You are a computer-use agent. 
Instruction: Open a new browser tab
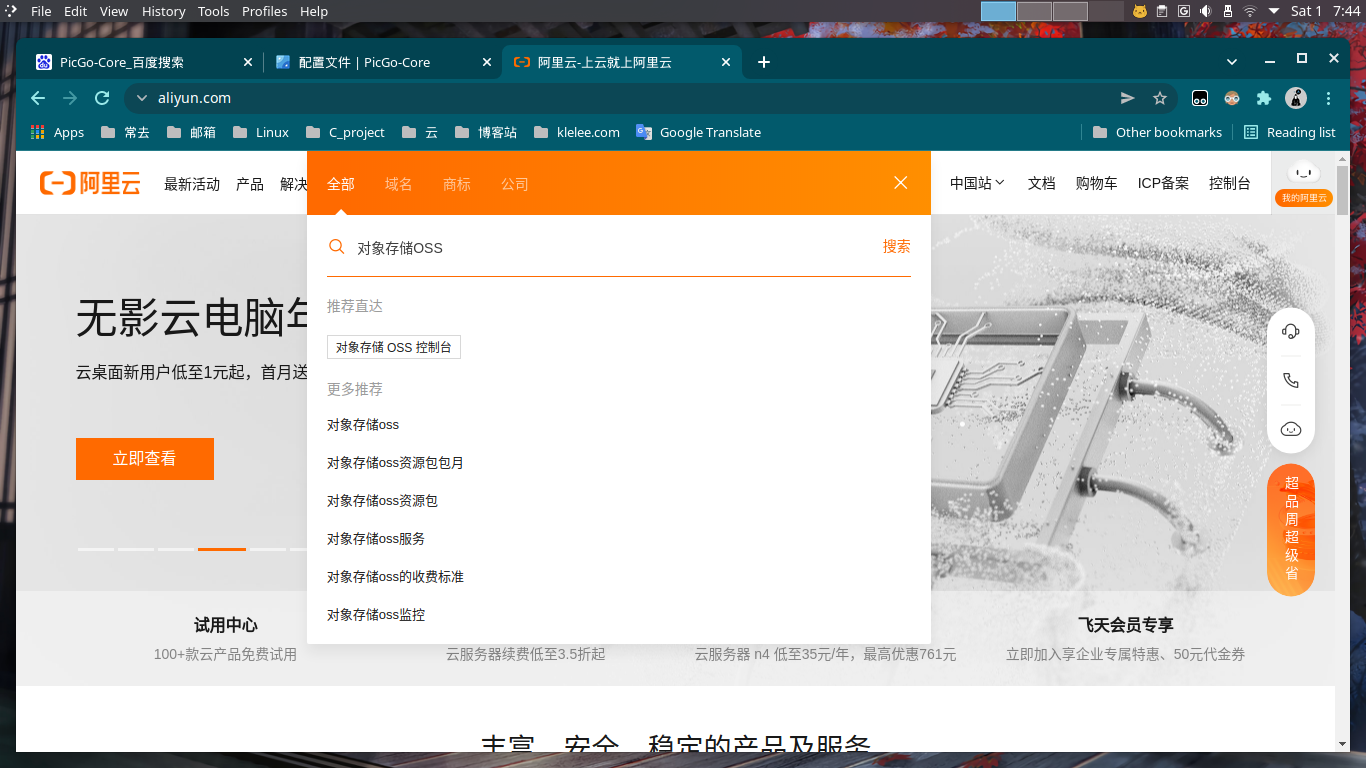pyautogui.click(x=764, y=62)
